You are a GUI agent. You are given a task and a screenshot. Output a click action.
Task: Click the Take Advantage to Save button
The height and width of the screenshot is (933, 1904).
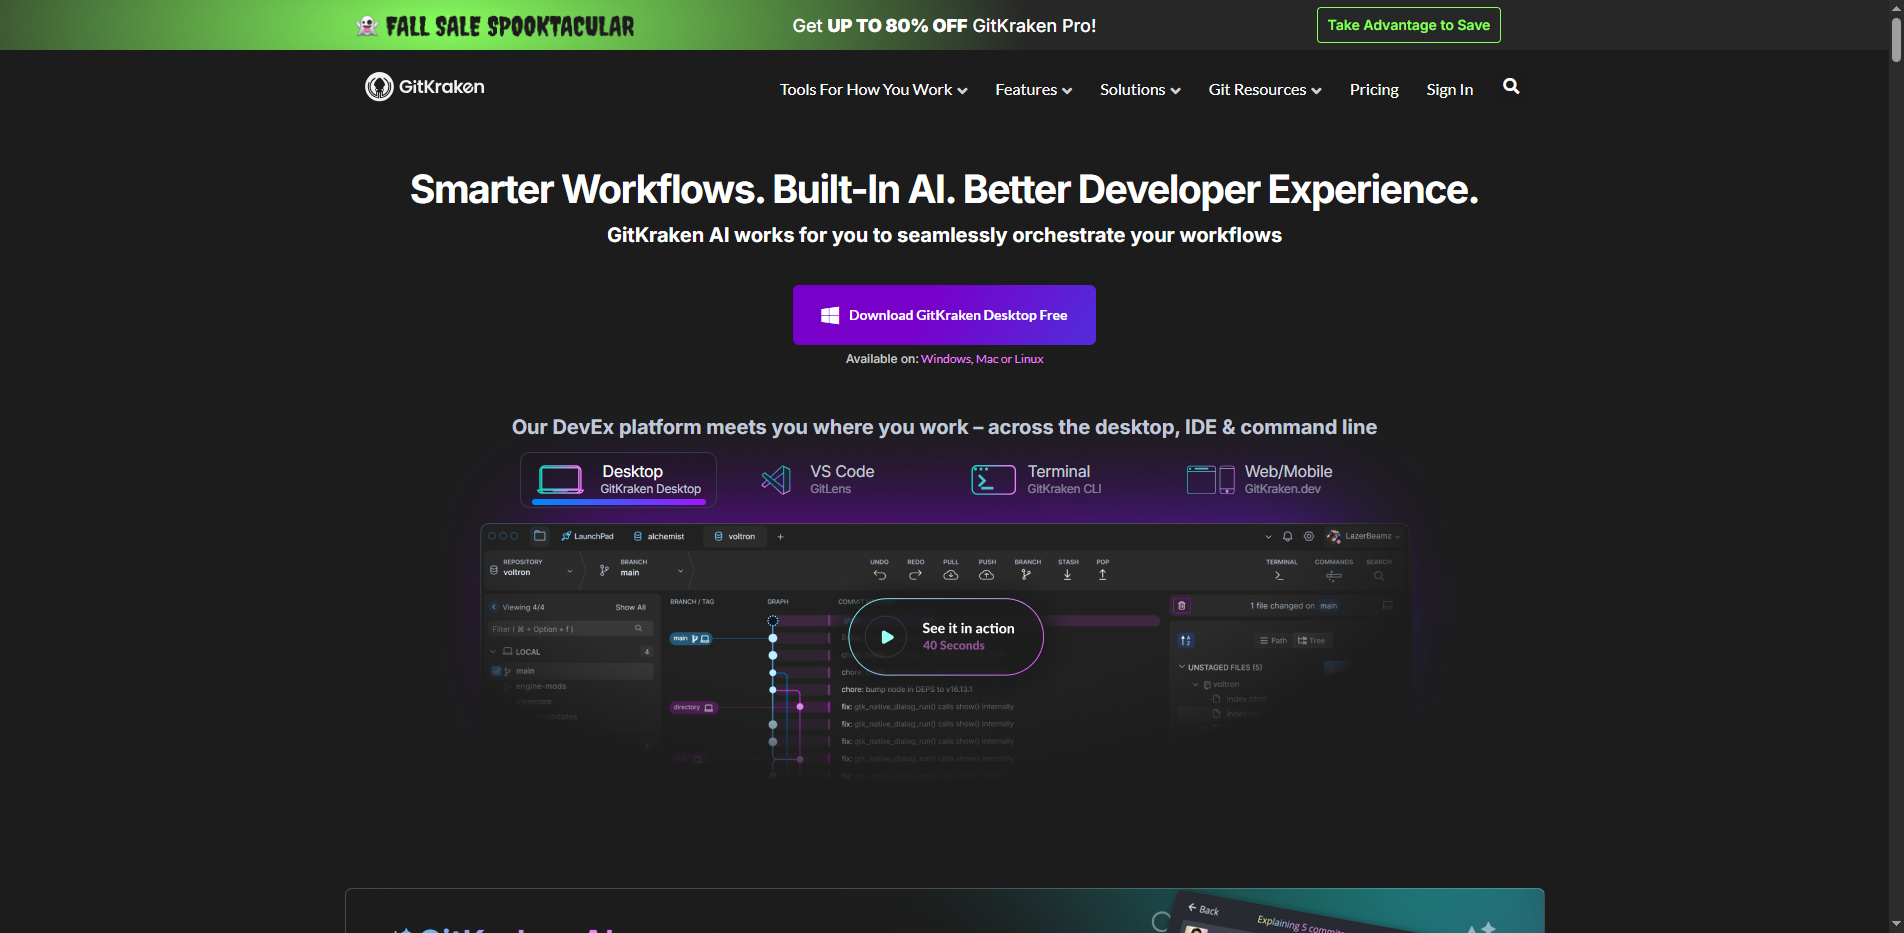[x=1408, y=25]
